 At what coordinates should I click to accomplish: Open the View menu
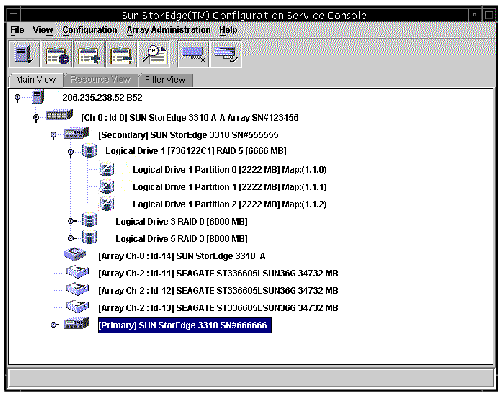43,30
